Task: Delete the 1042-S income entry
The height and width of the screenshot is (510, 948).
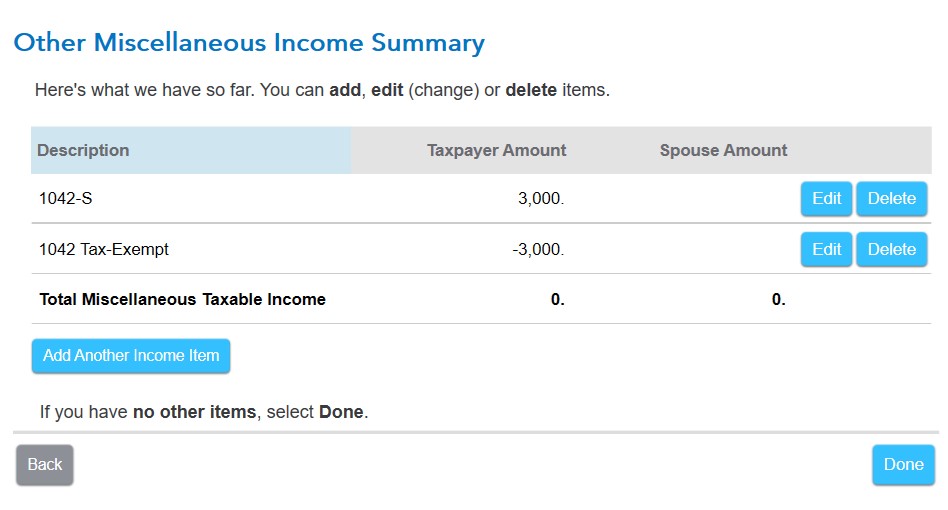Action: [892, 199]
